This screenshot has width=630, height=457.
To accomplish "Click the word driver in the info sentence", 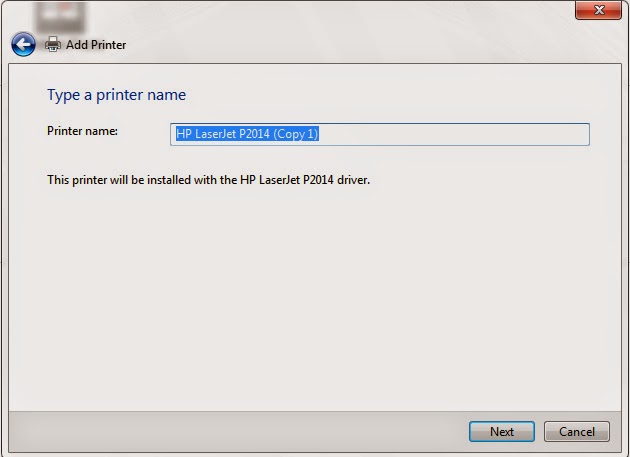I will click(353, 180).
